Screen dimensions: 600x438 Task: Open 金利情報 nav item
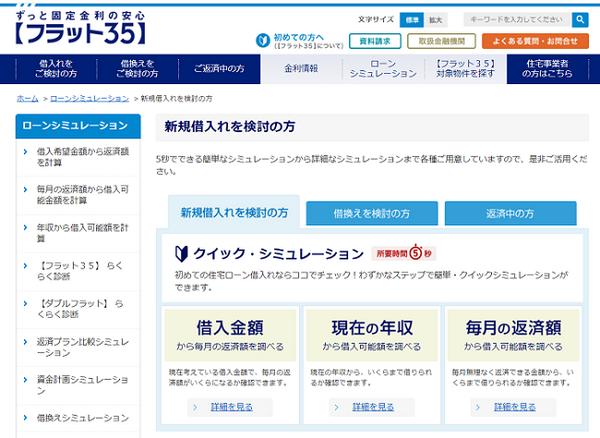pyautogui.click(x=301, y=69)
